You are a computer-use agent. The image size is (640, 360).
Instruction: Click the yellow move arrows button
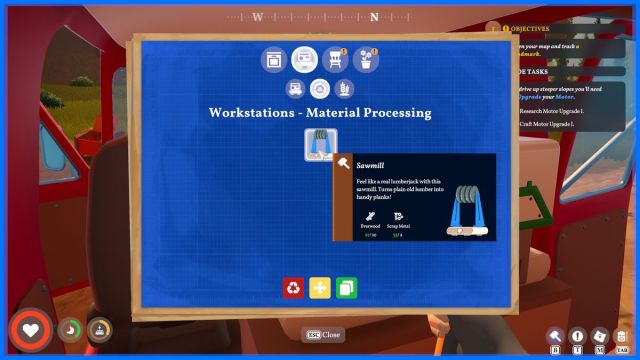320,288
